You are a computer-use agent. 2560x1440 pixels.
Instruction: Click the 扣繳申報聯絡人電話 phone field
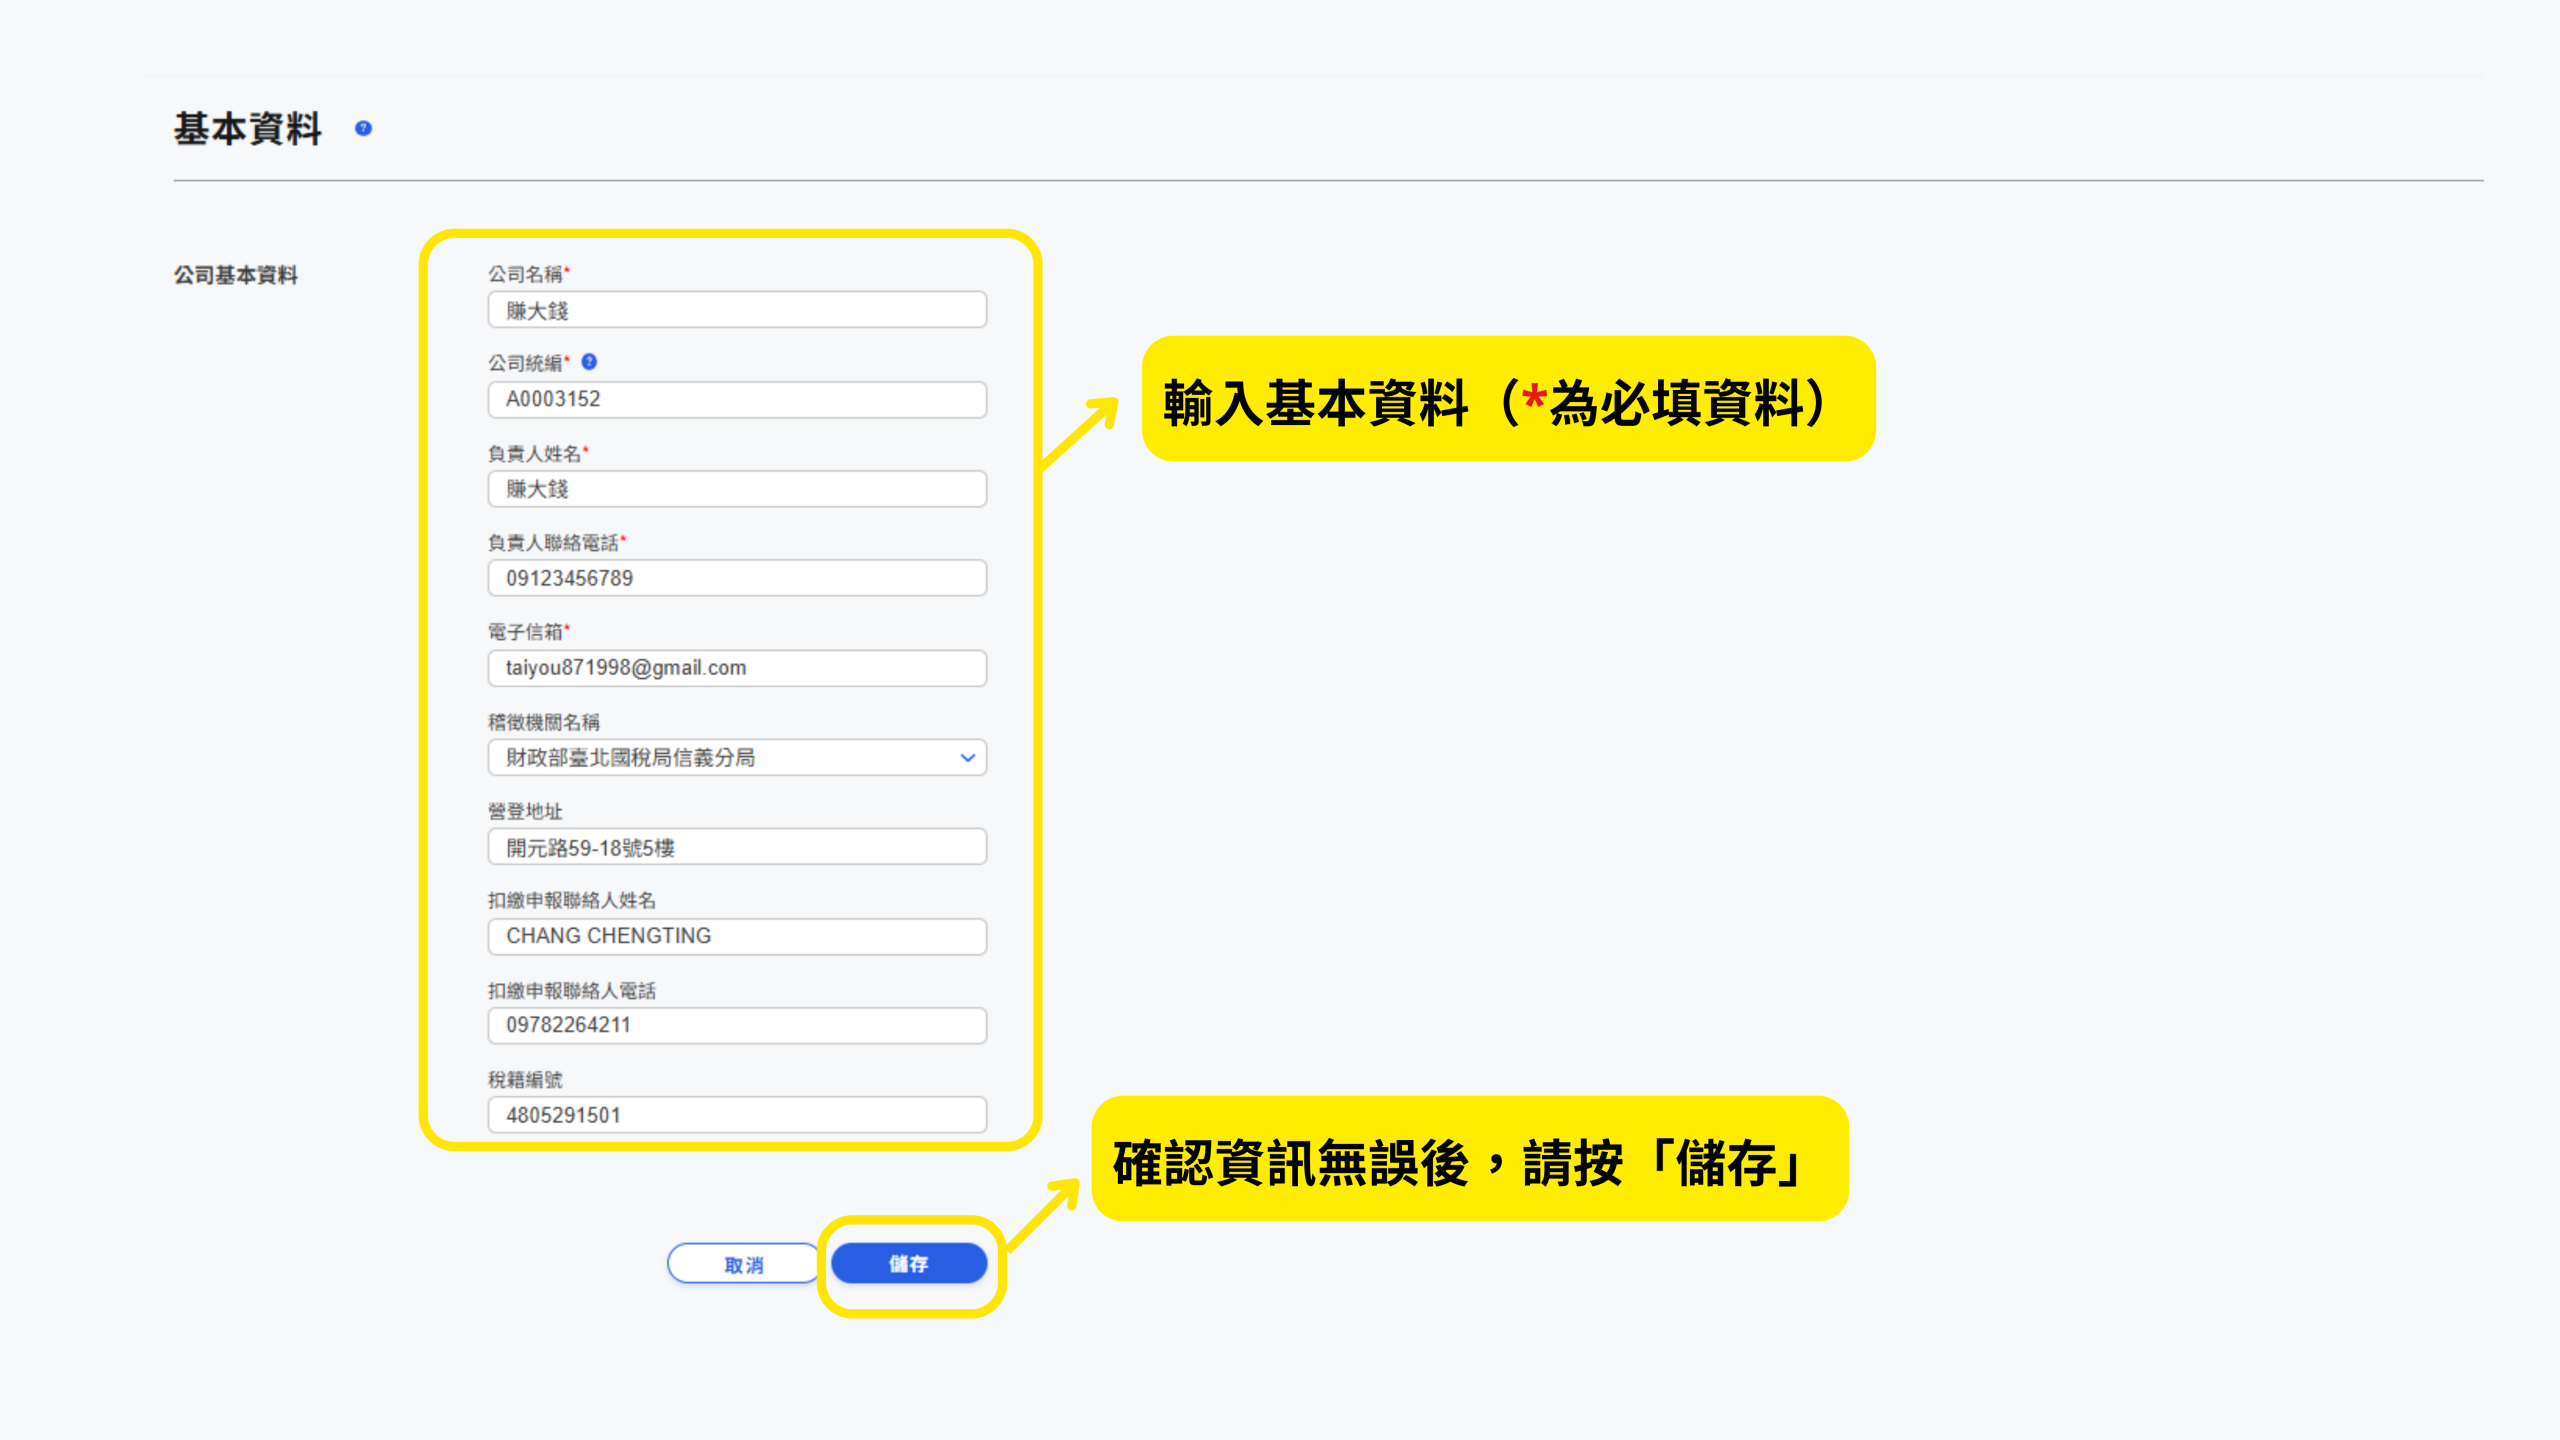[736, 1025]
